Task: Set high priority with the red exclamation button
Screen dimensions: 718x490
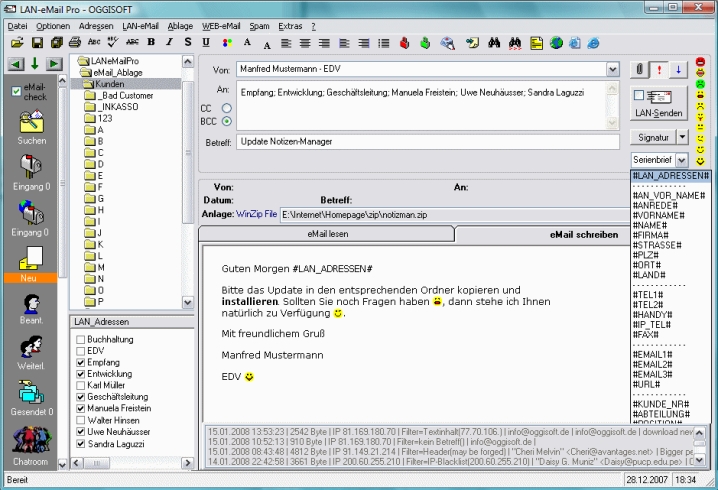Action: point(659,69)
